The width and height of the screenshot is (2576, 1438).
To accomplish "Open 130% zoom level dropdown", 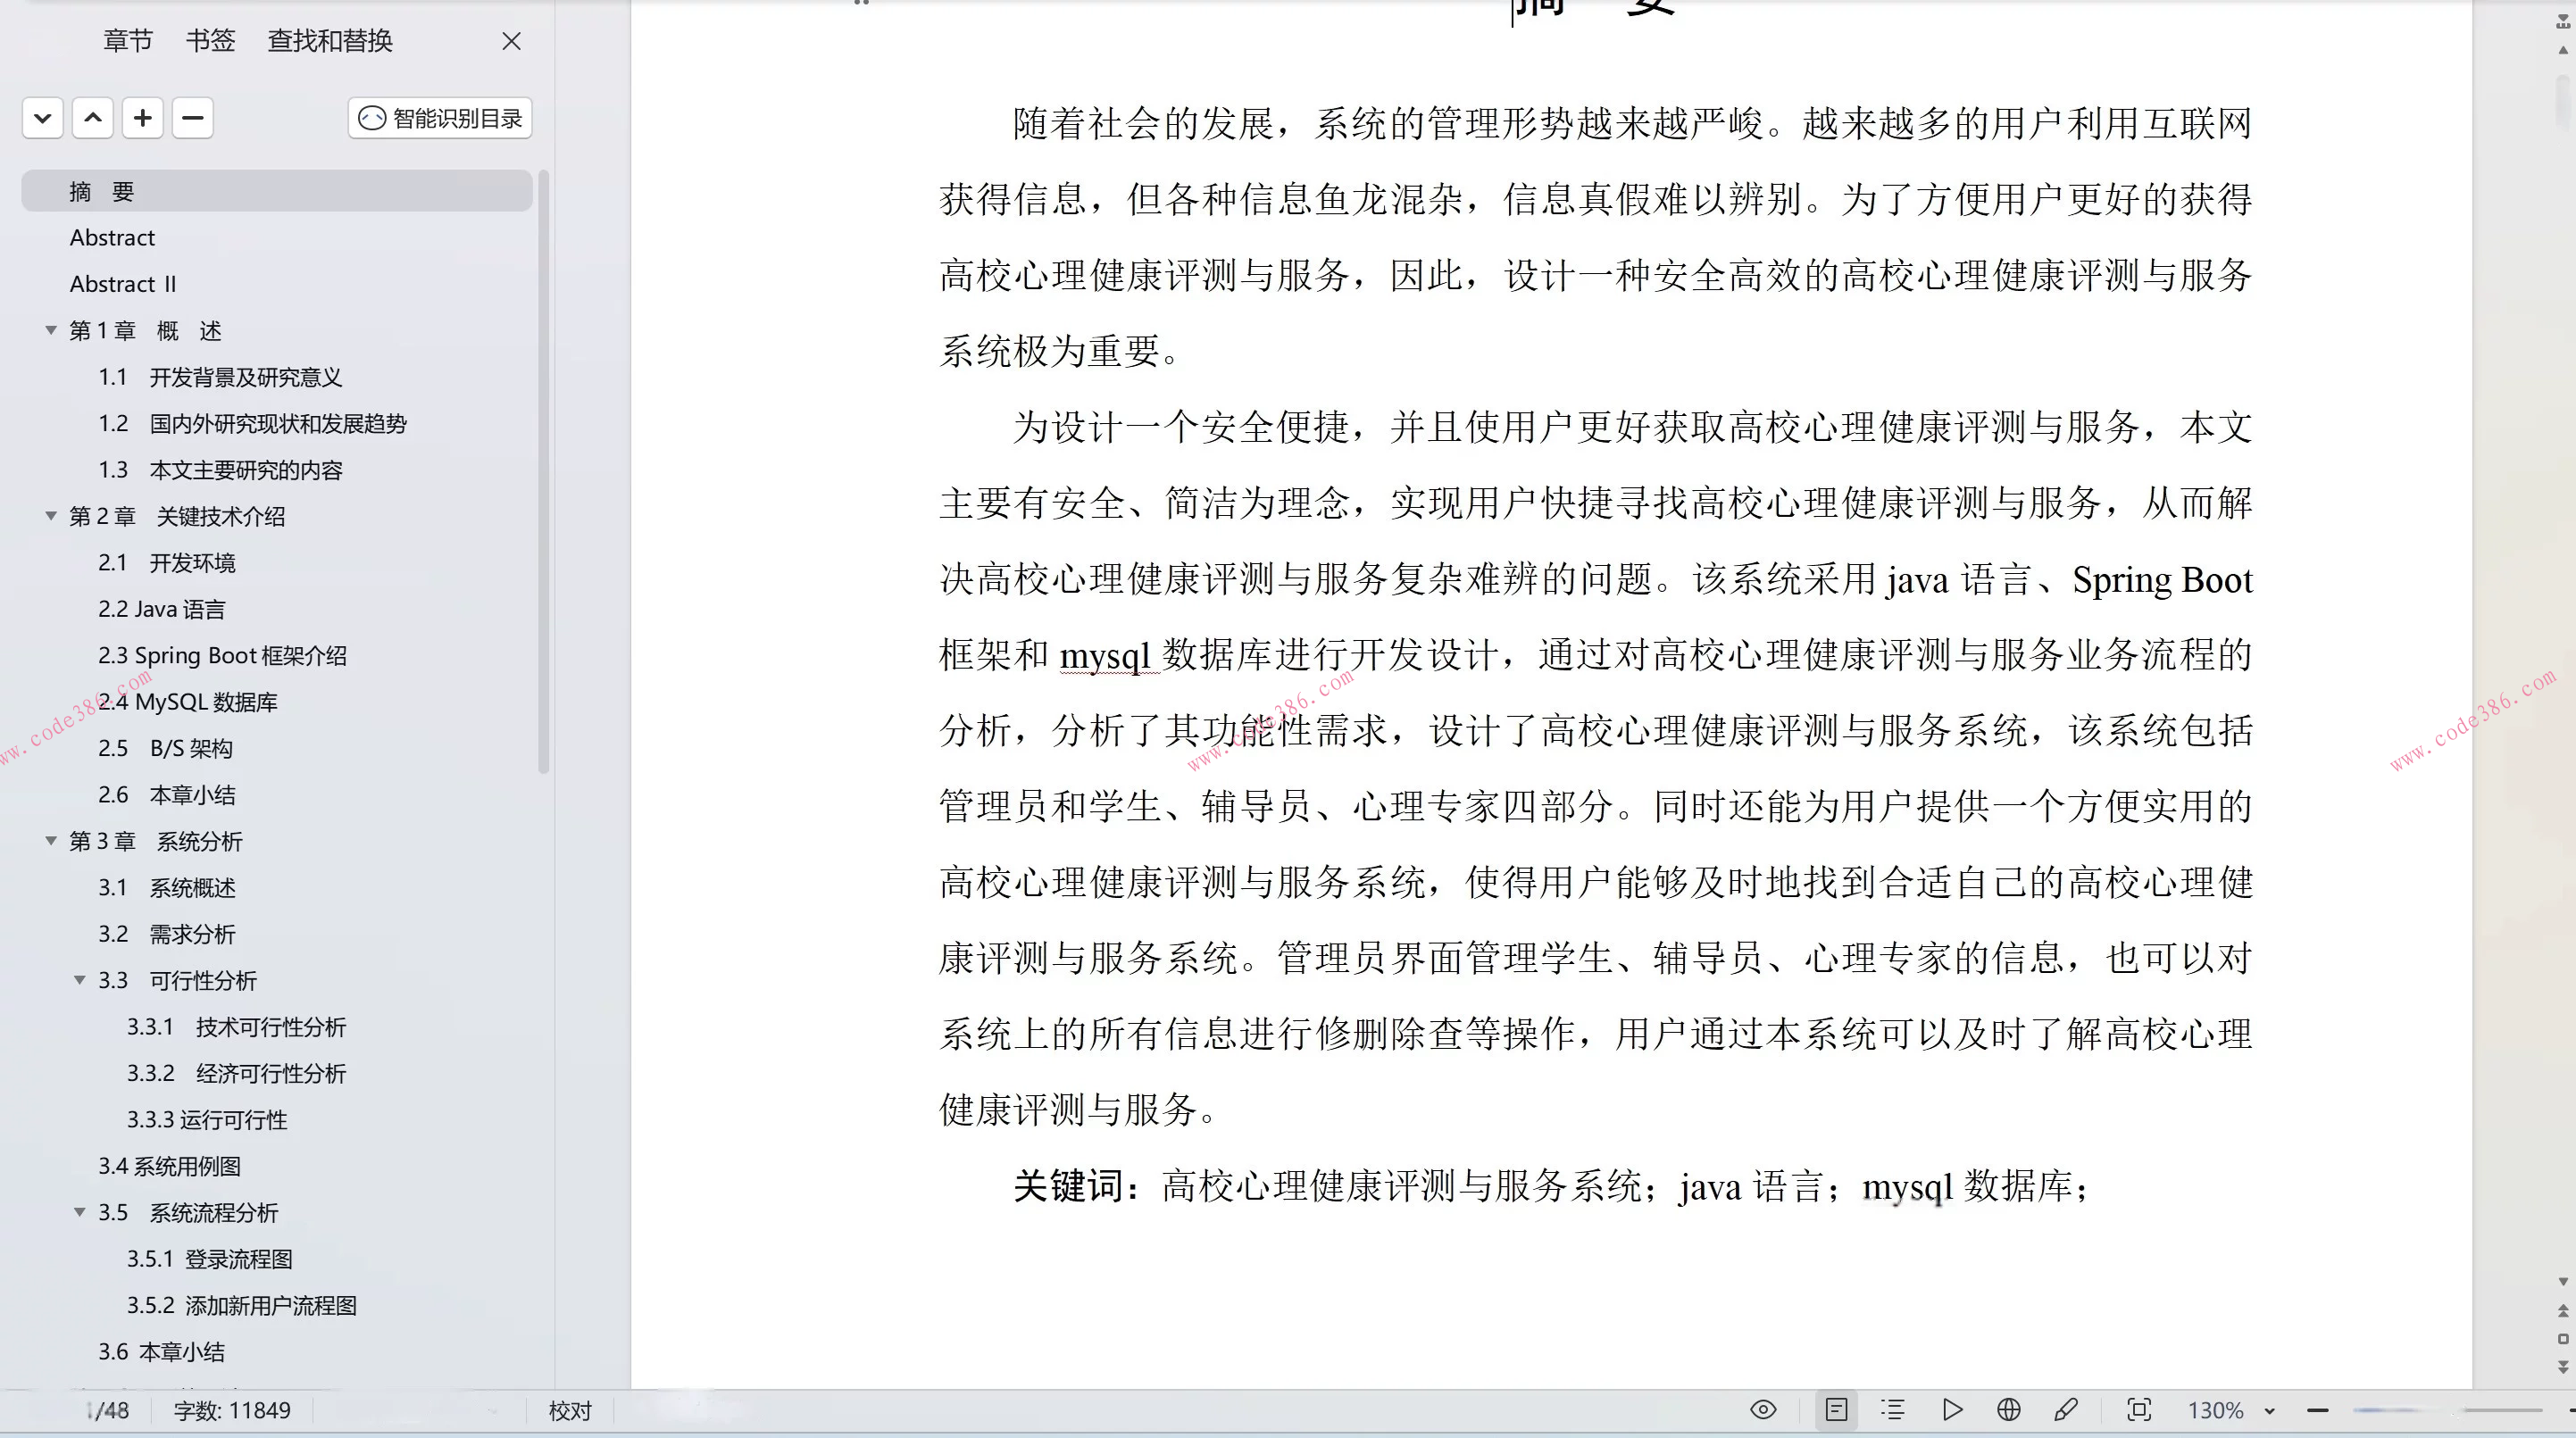I will pyautogui.click(x=2269, y=1411).
